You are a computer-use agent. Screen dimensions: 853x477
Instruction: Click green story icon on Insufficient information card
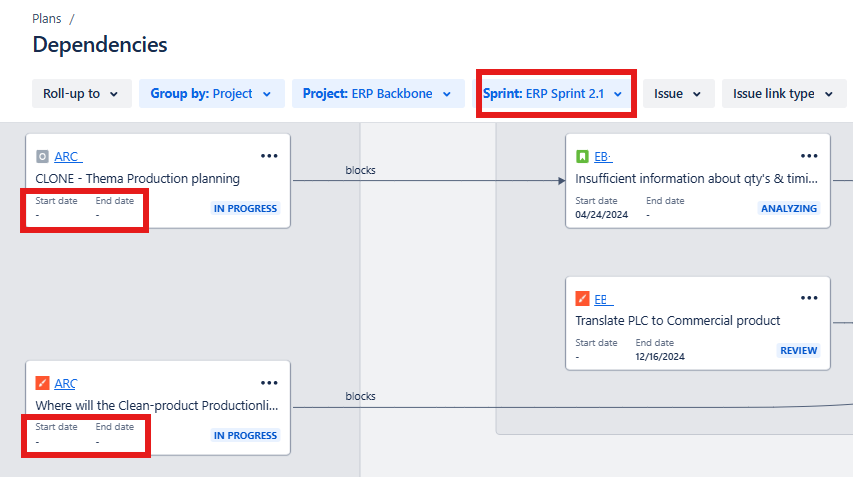[582, 157]
